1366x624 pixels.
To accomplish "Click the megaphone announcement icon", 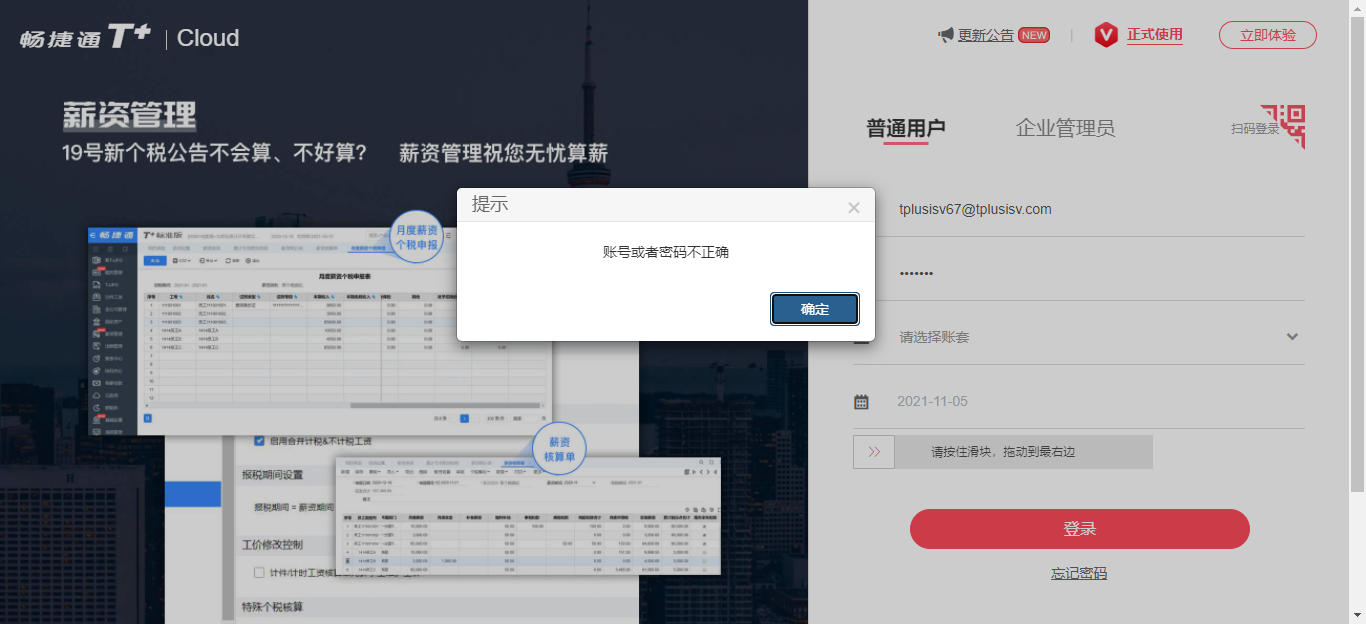I will pos(946,35).
